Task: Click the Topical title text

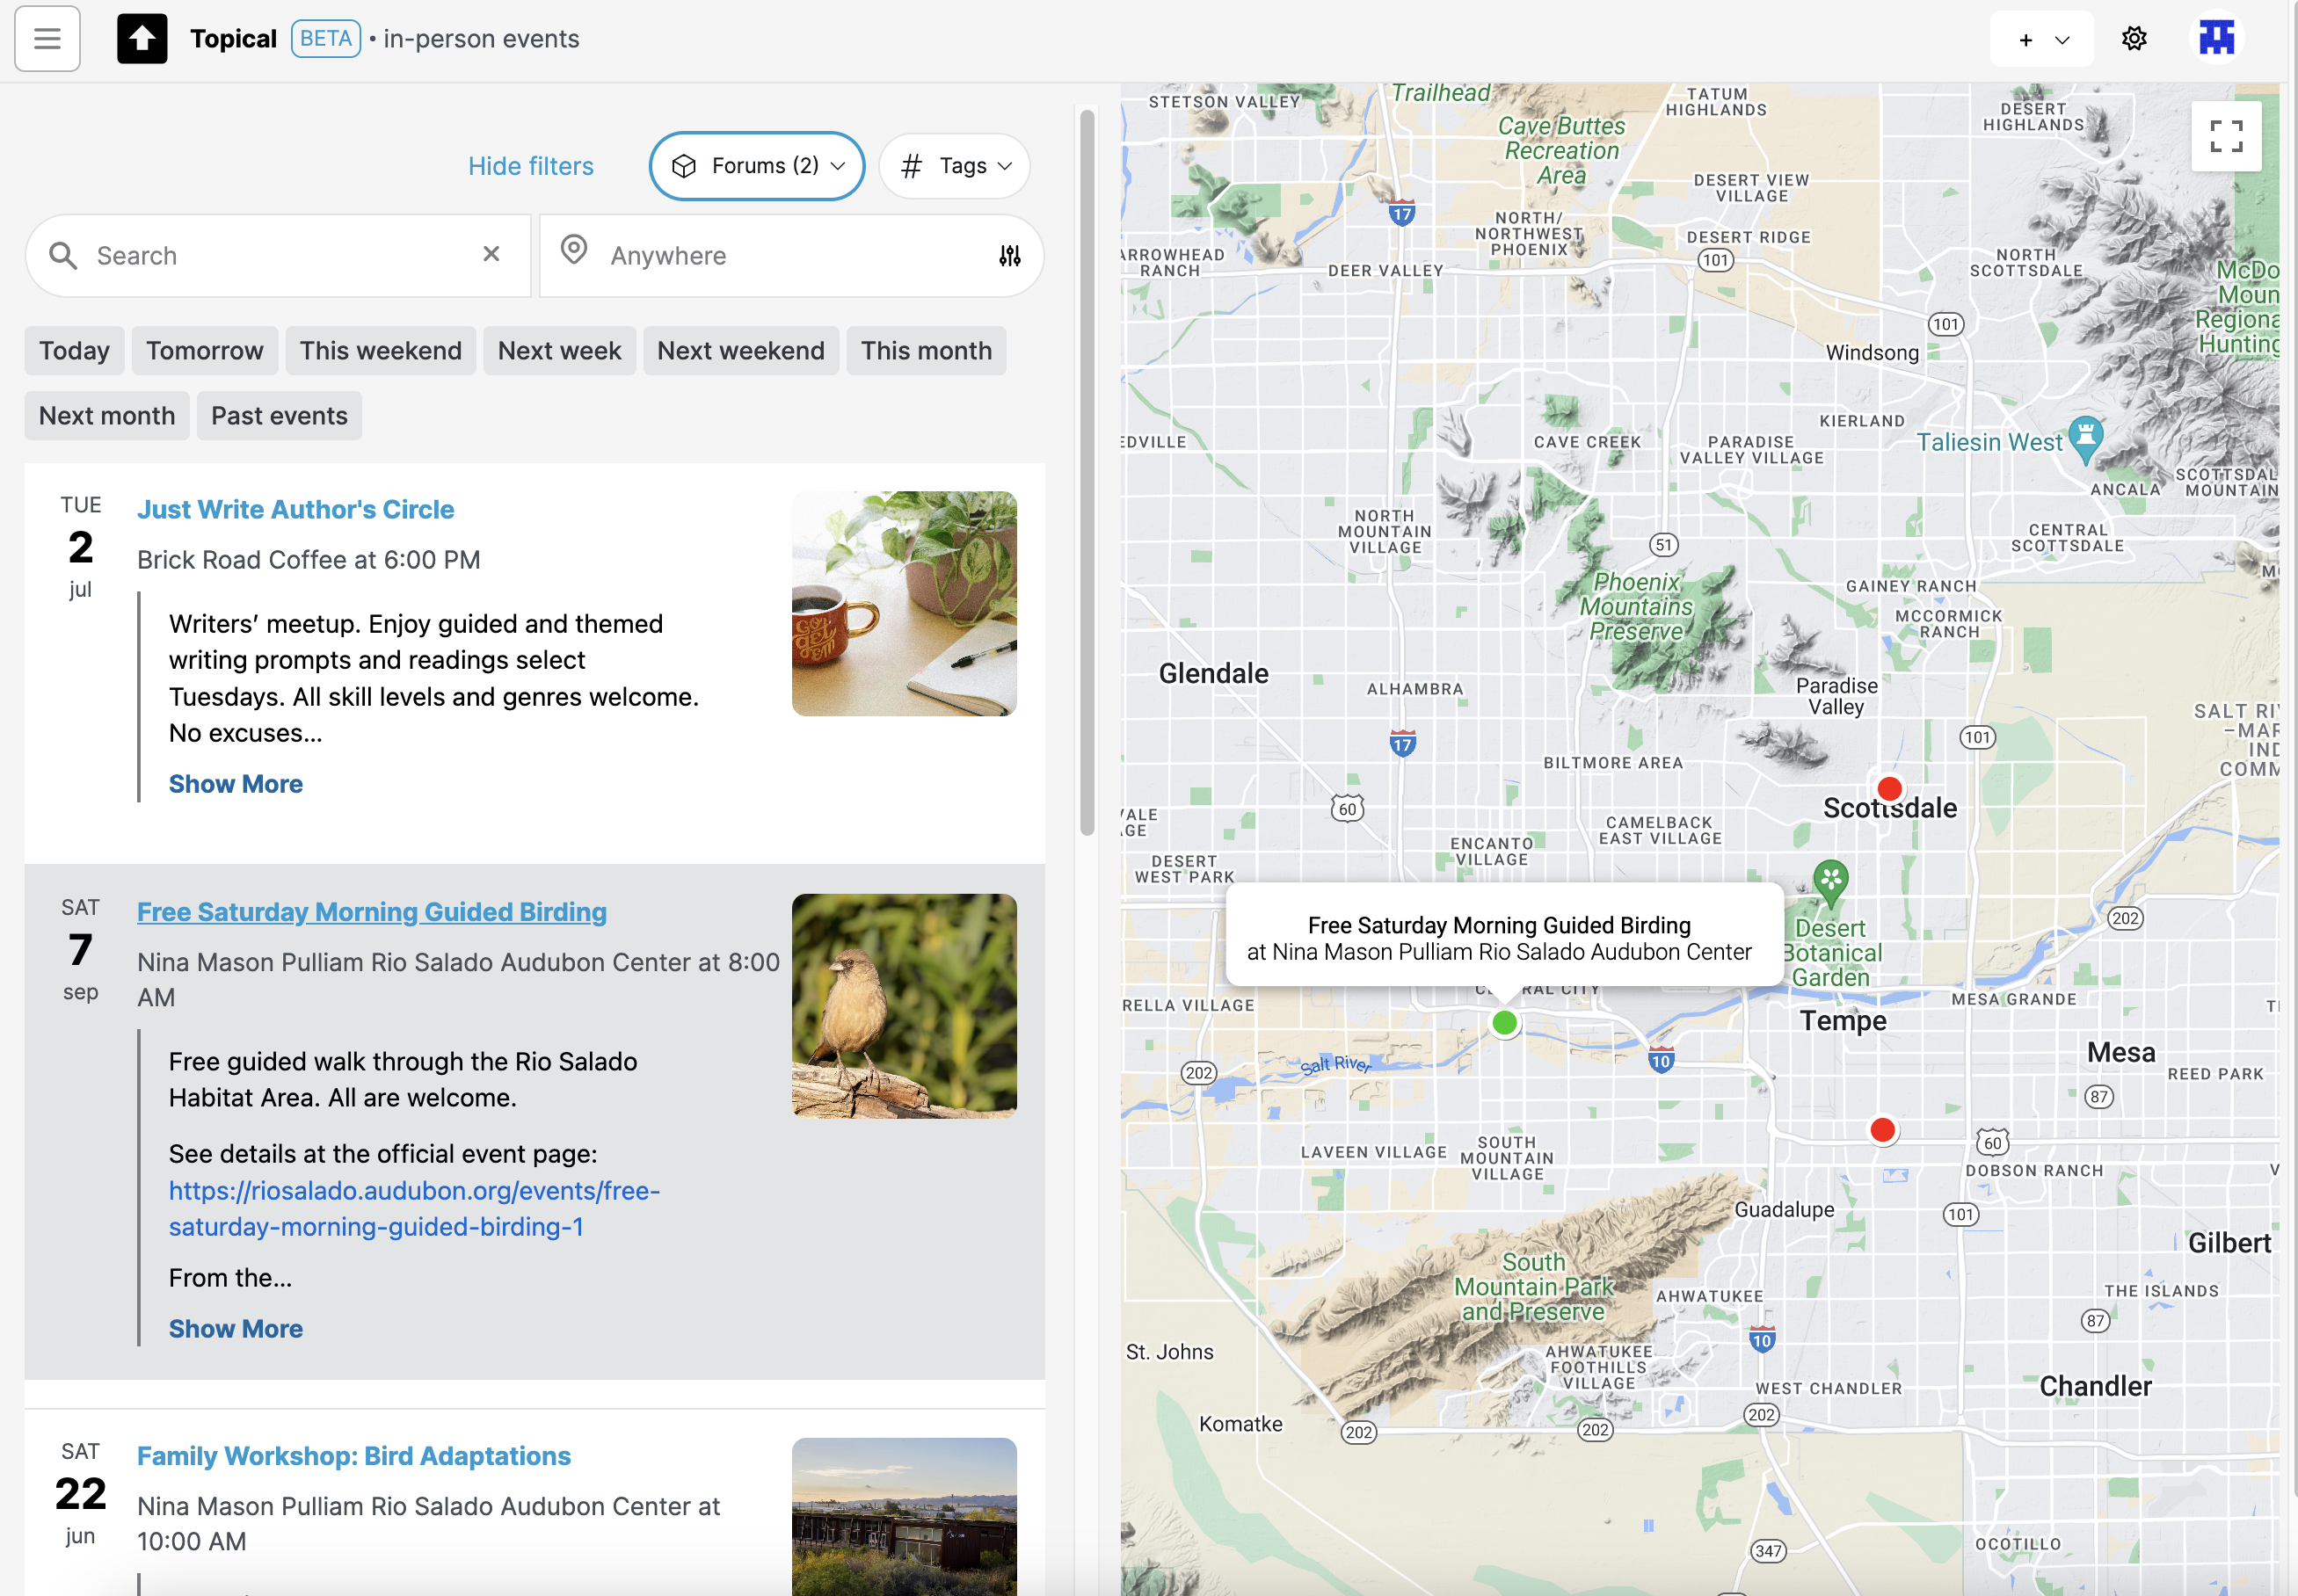Action: (233, 39)
